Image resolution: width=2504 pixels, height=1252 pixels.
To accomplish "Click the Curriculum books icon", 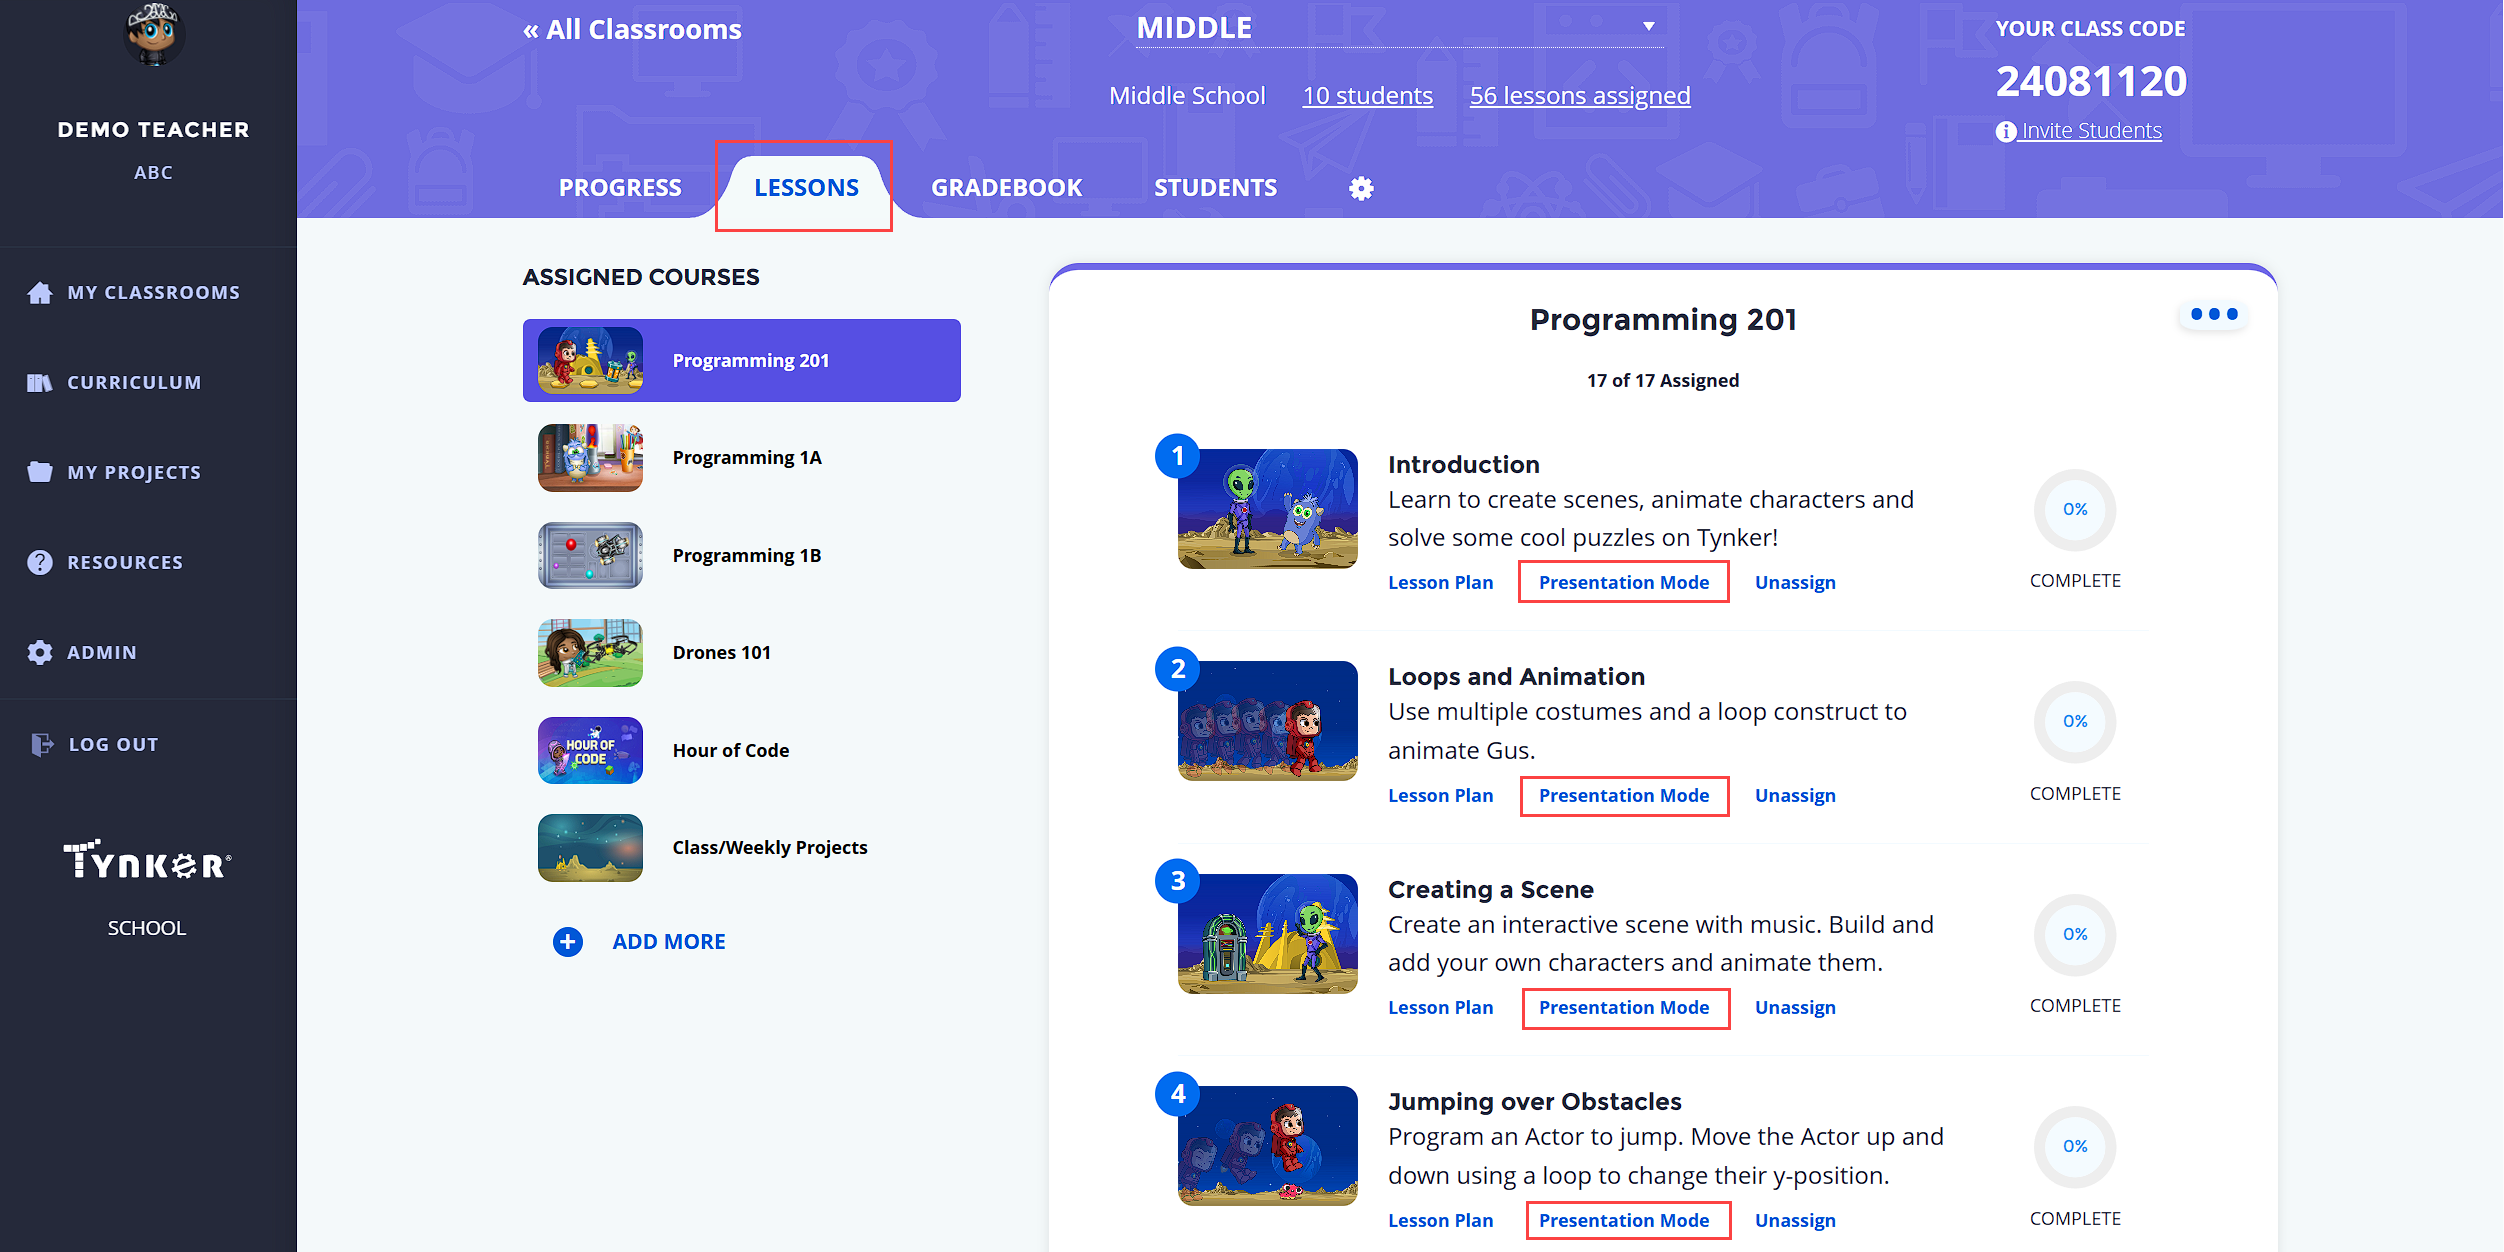I will [40, 382].
